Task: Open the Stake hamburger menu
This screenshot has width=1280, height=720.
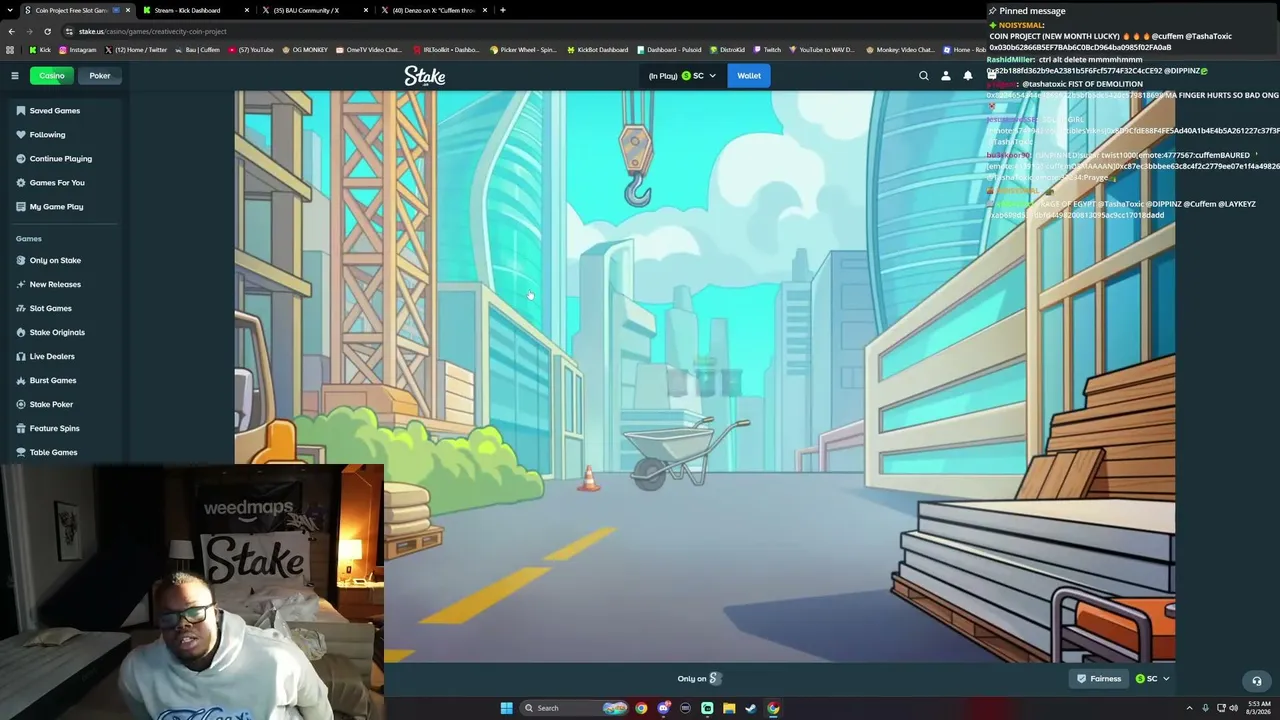Action: (15, 76)
